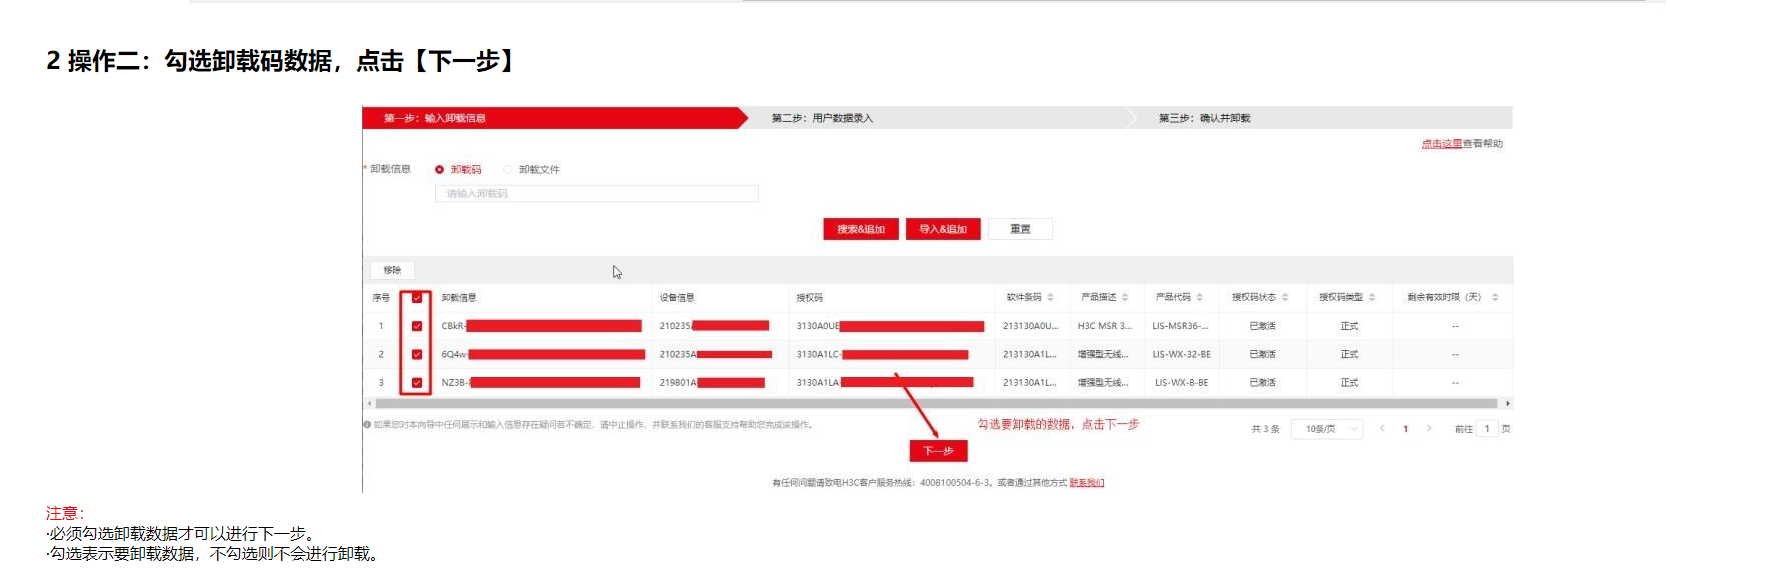Sort by 剩余有效时限 column arrows
The height and width of the screenshot is (576, 1791).
1495,297
